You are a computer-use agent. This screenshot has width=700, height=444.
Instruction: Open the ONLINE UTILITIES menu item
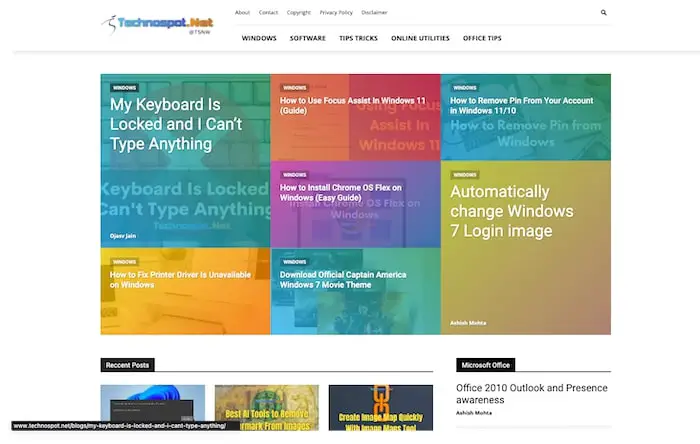pyautogui.click(x=421, y=38)
